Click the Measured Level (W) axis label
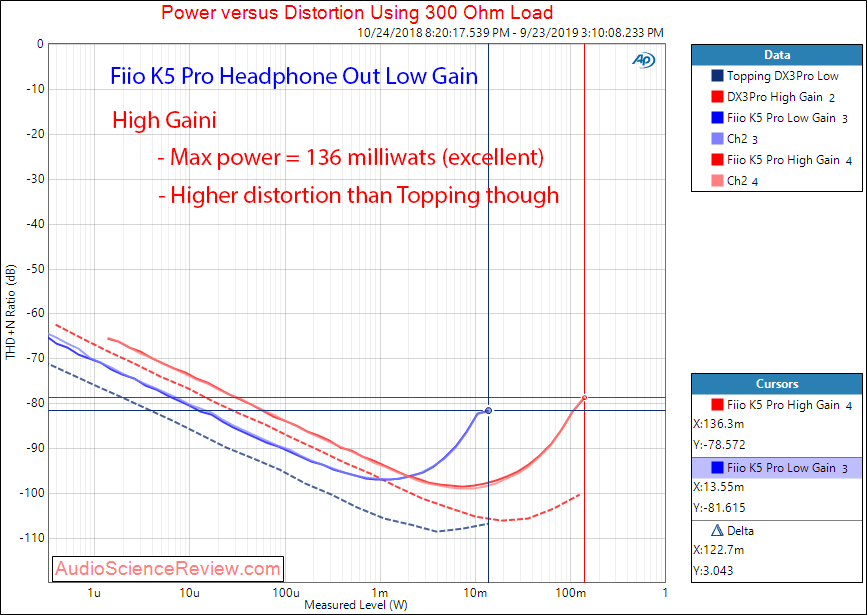Screen dimensions: 867x615 [x=356, y=605]
